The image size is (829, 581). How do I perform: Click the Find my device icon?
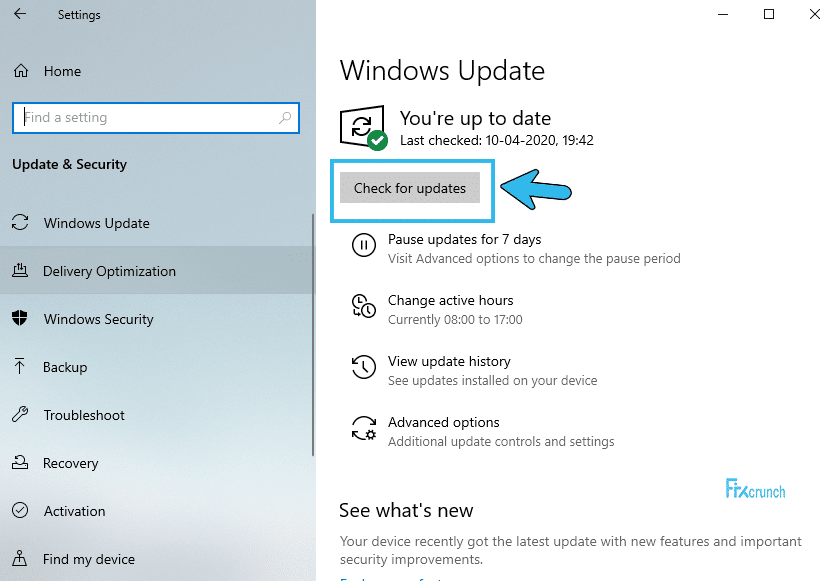click(20, 558)
